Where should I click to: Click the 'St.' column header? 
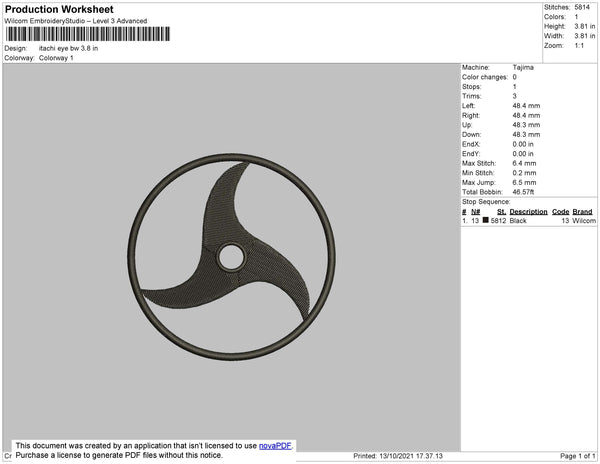coord(501,212)
